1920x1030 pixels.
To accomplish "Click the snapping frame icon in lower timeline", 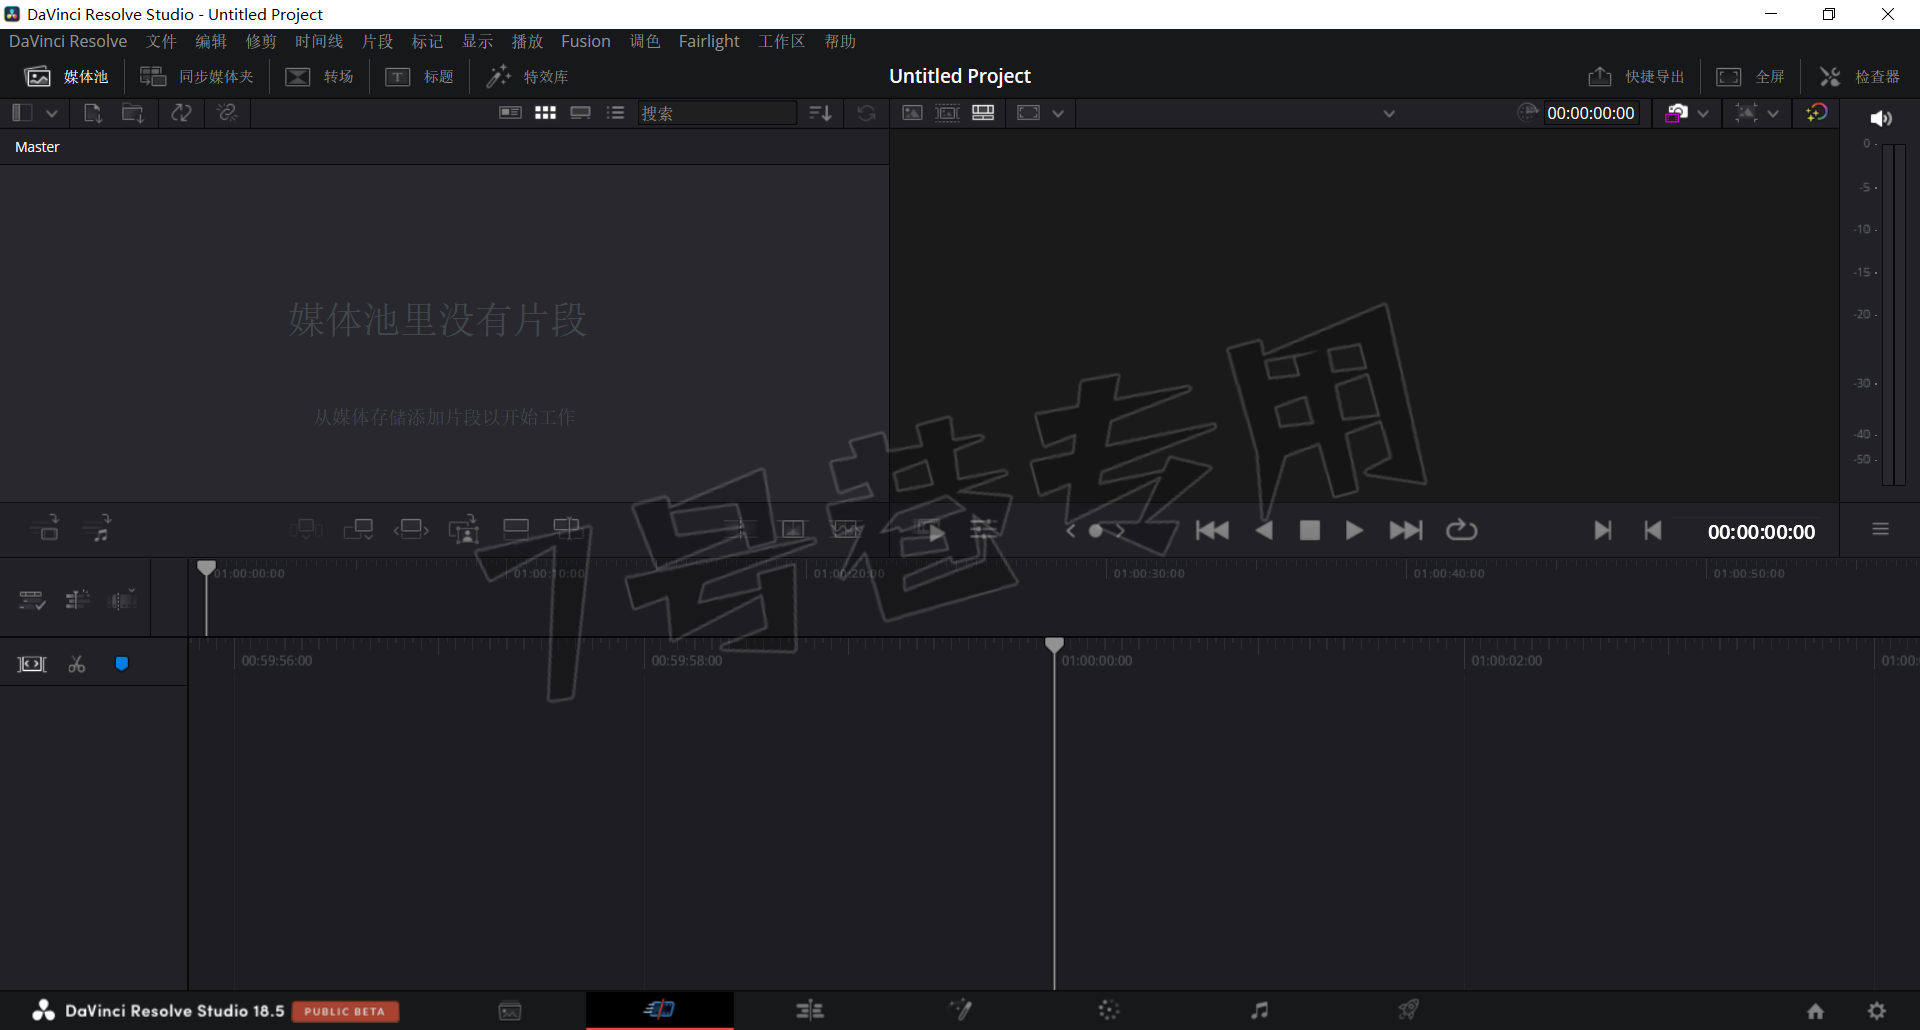I will coord(32,664).
